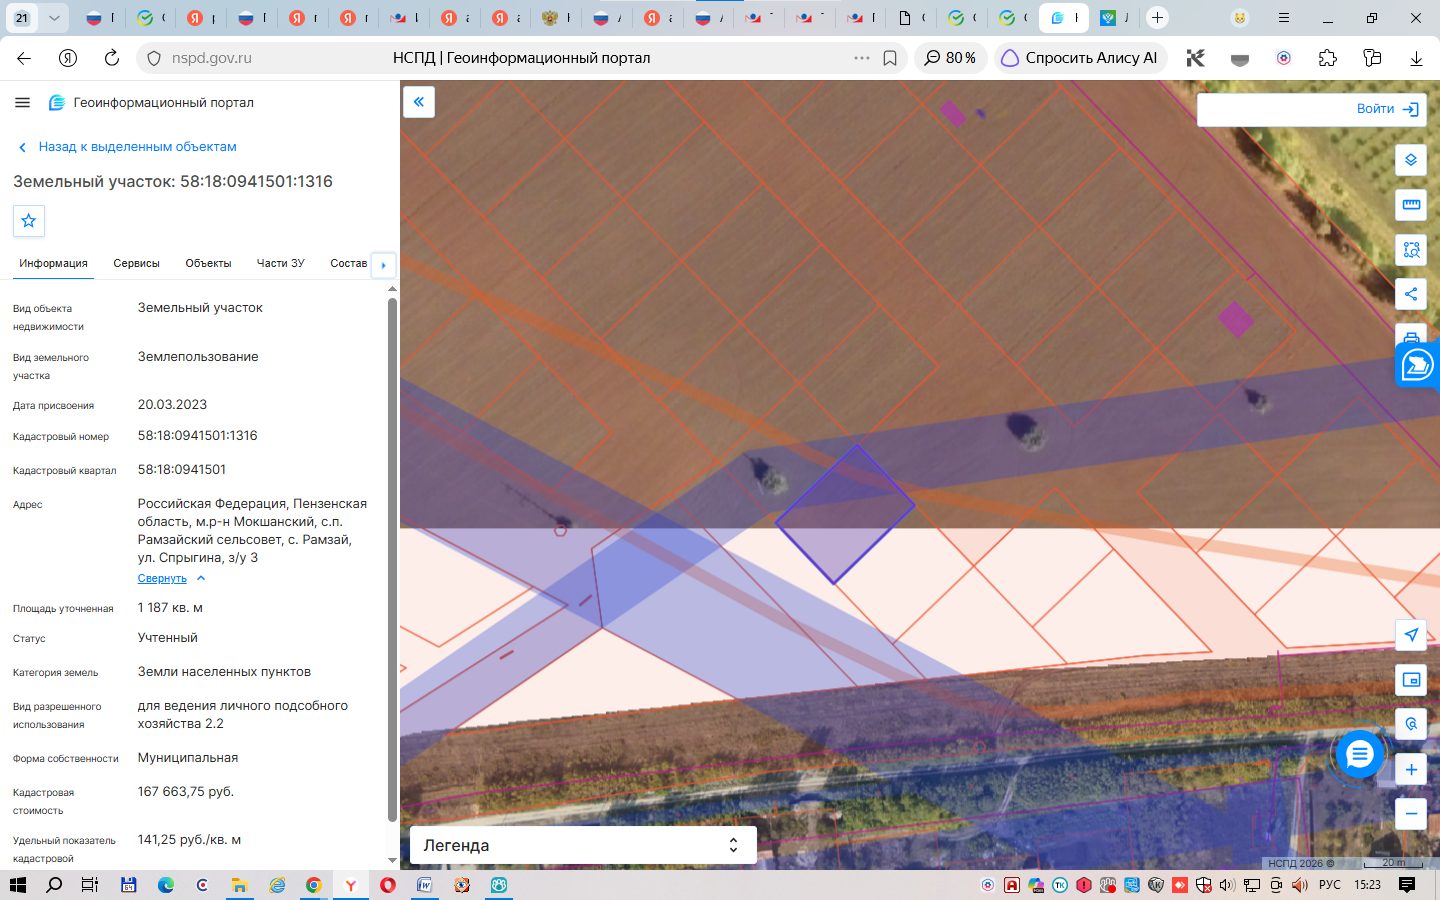The image size is (1440, 900).
Task: Add parcel to favorites with star icon
Action: 29,221
